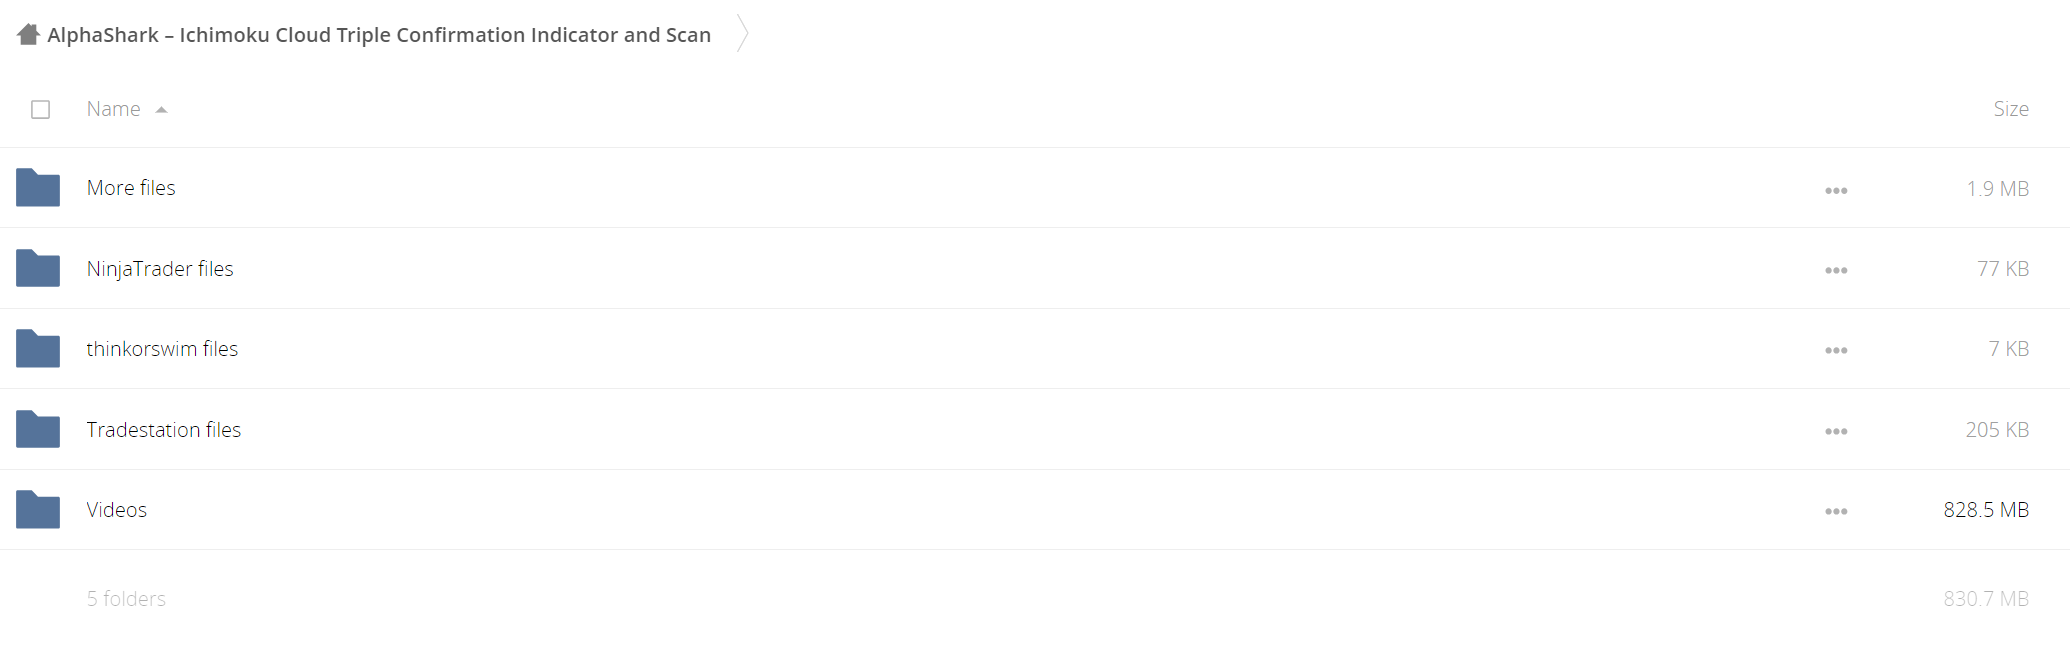Open the thinkorswim files folder icon
This screenshot has width=2070, height=656.
coord(38,348)
